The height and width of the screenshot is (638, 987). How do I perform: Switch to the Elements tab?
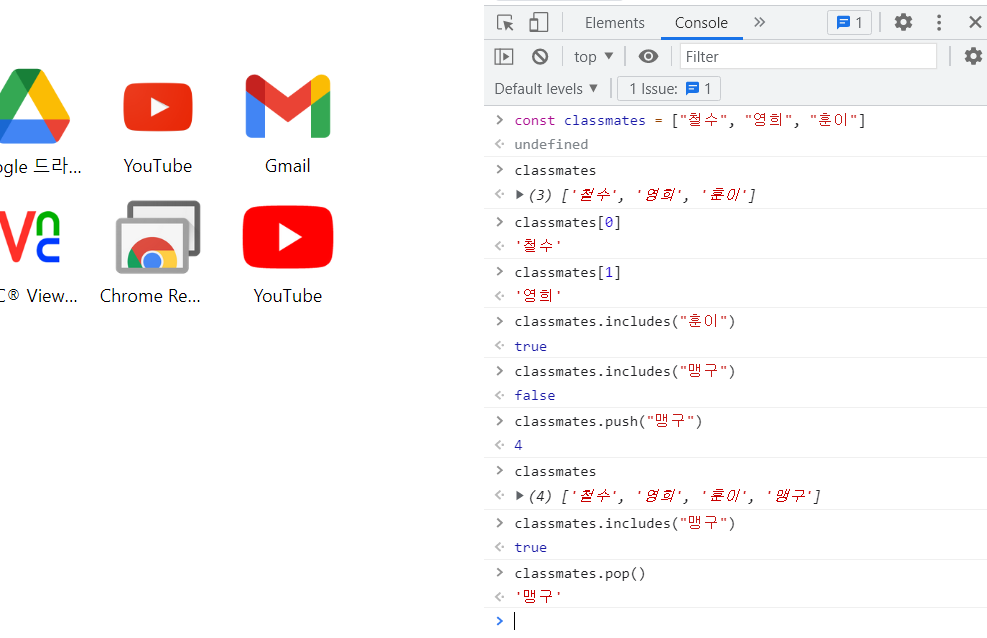coord(614,23)
